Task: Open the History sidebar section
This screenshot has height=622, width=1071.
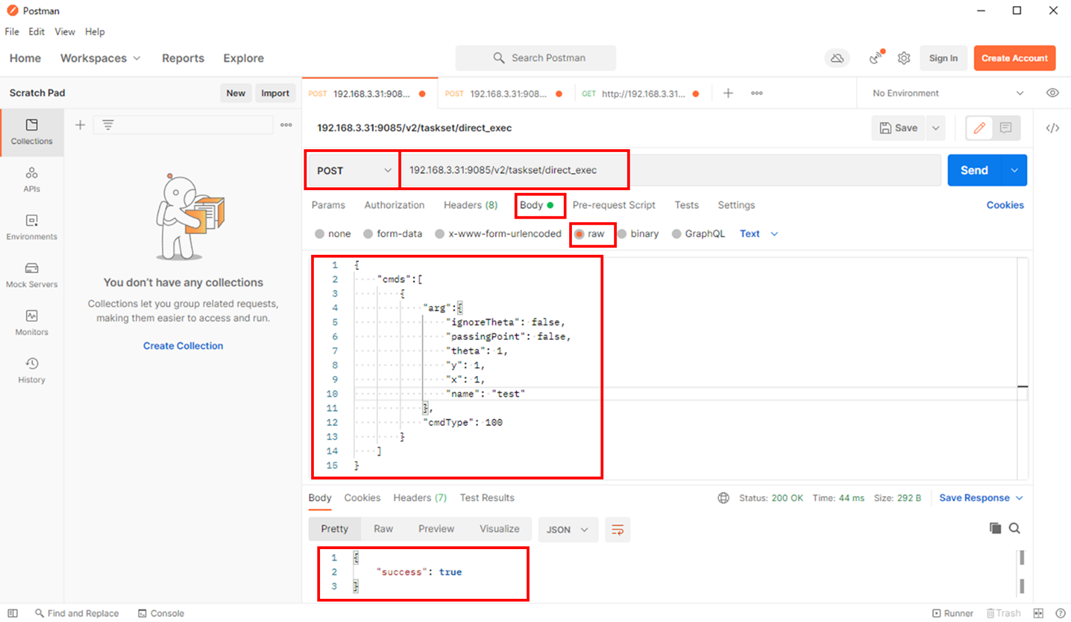Action: pyautogui.click(x=32, y=370)
